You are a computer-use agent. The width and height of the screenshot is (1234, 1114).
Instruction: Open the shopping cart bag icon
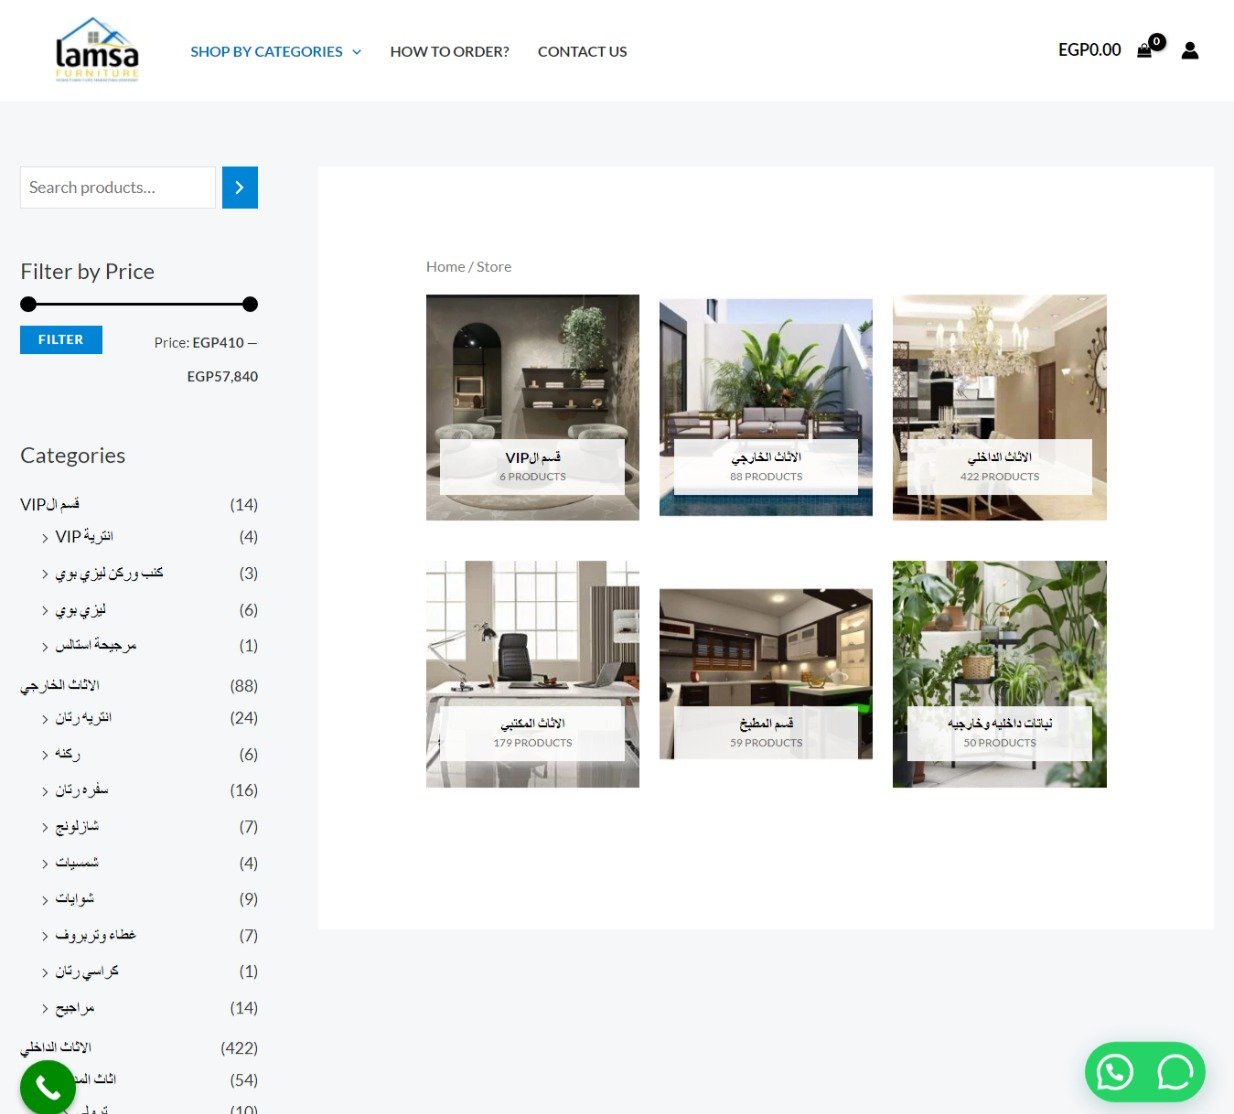(x=1144, y=50)
